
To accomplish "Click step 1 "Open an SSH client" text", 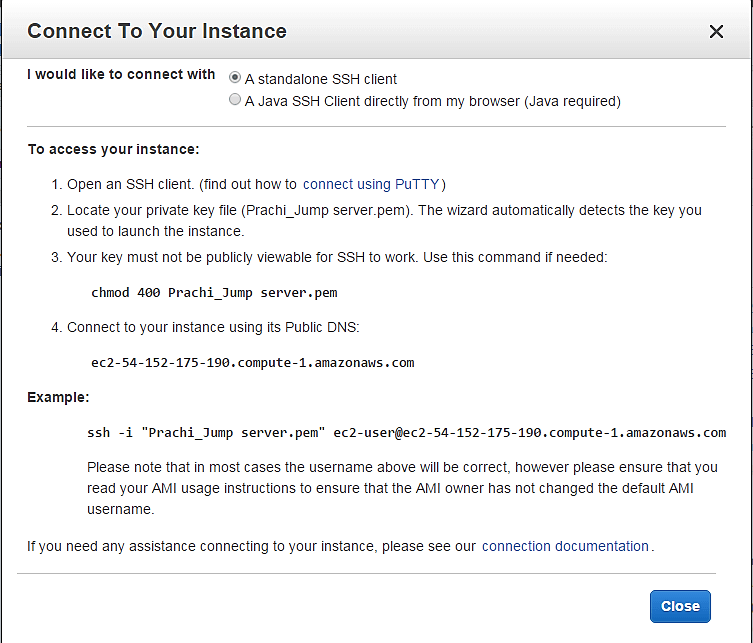I will click(x=180, y=184).
